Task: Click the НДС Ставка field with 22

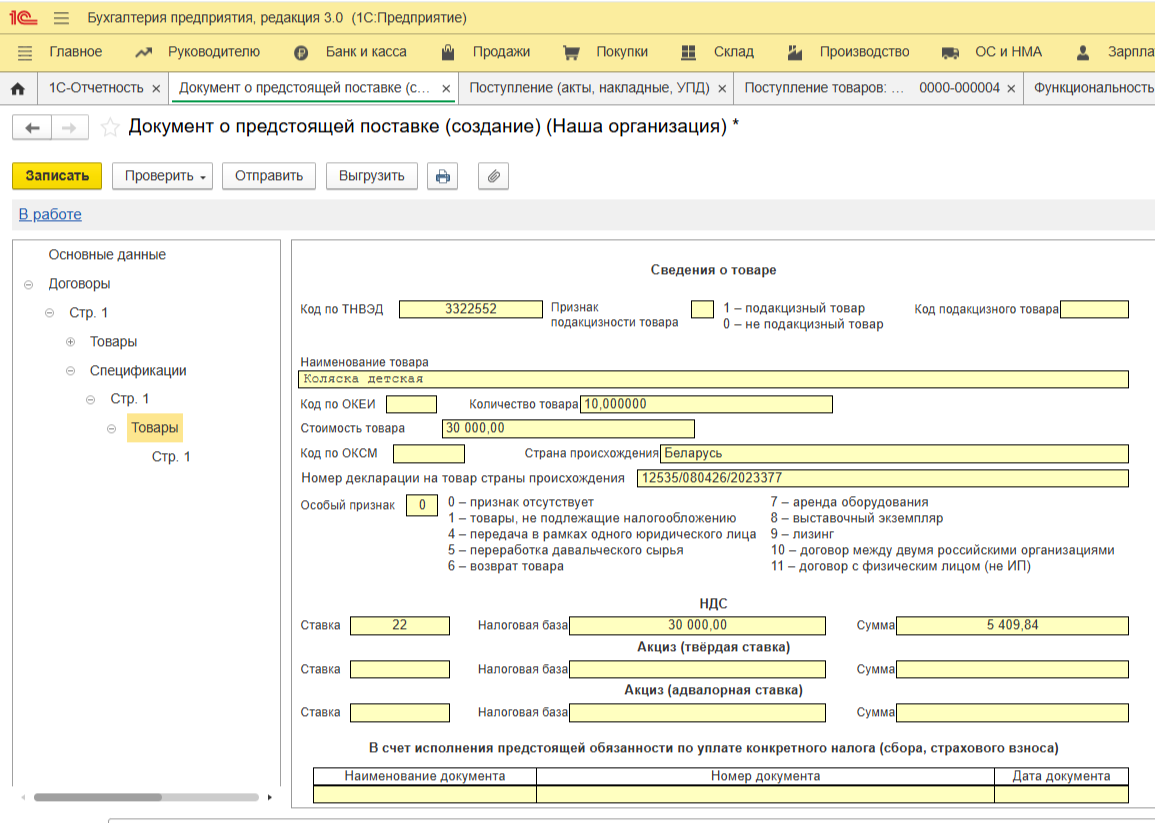Action: pyautogui.click(x=399, y=626)
